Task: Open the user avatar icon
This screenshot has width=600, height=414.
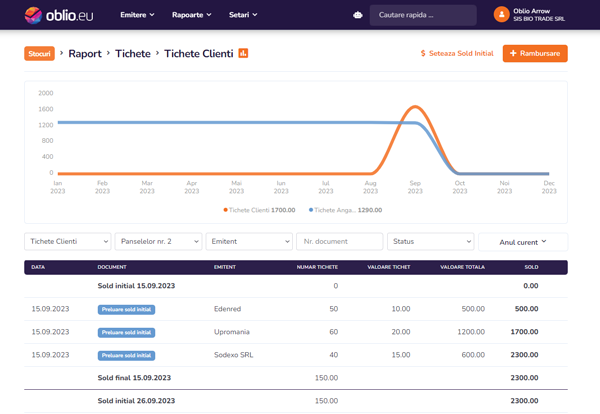Action: [x=501, y=15]
